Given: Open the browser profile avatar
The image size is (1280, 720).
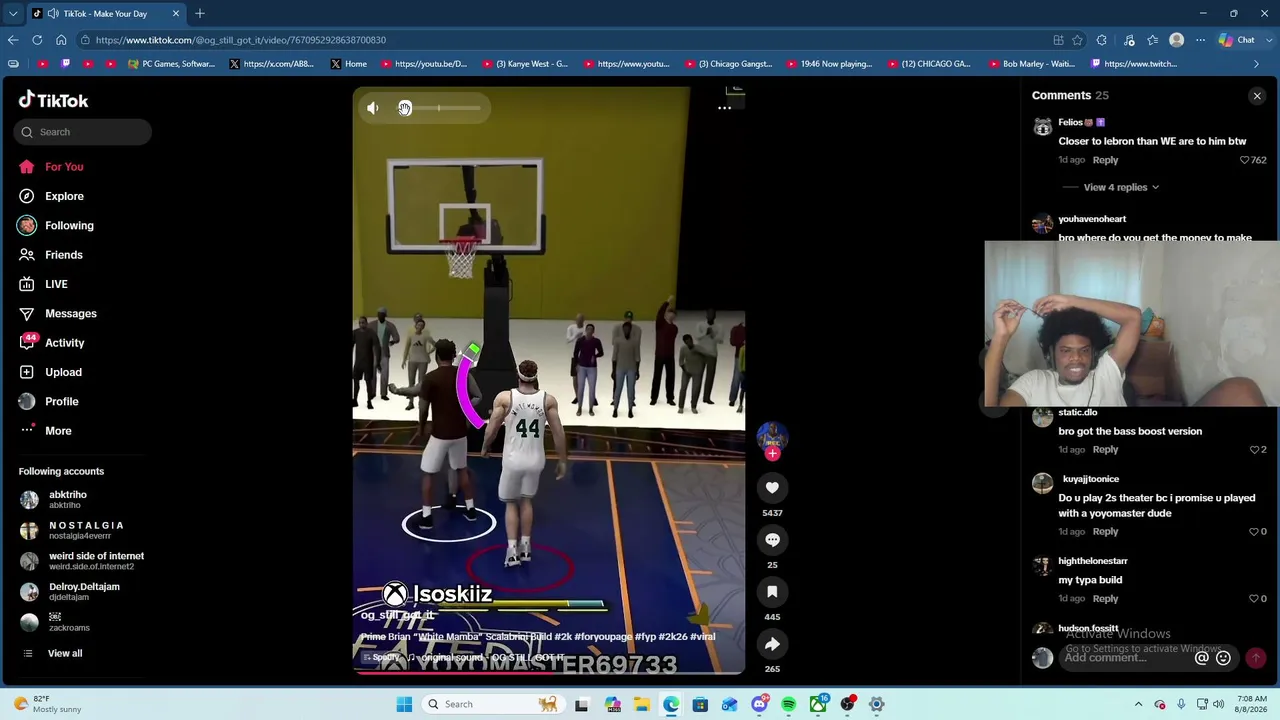Looking at the screenshot, I should (1176, 40).
